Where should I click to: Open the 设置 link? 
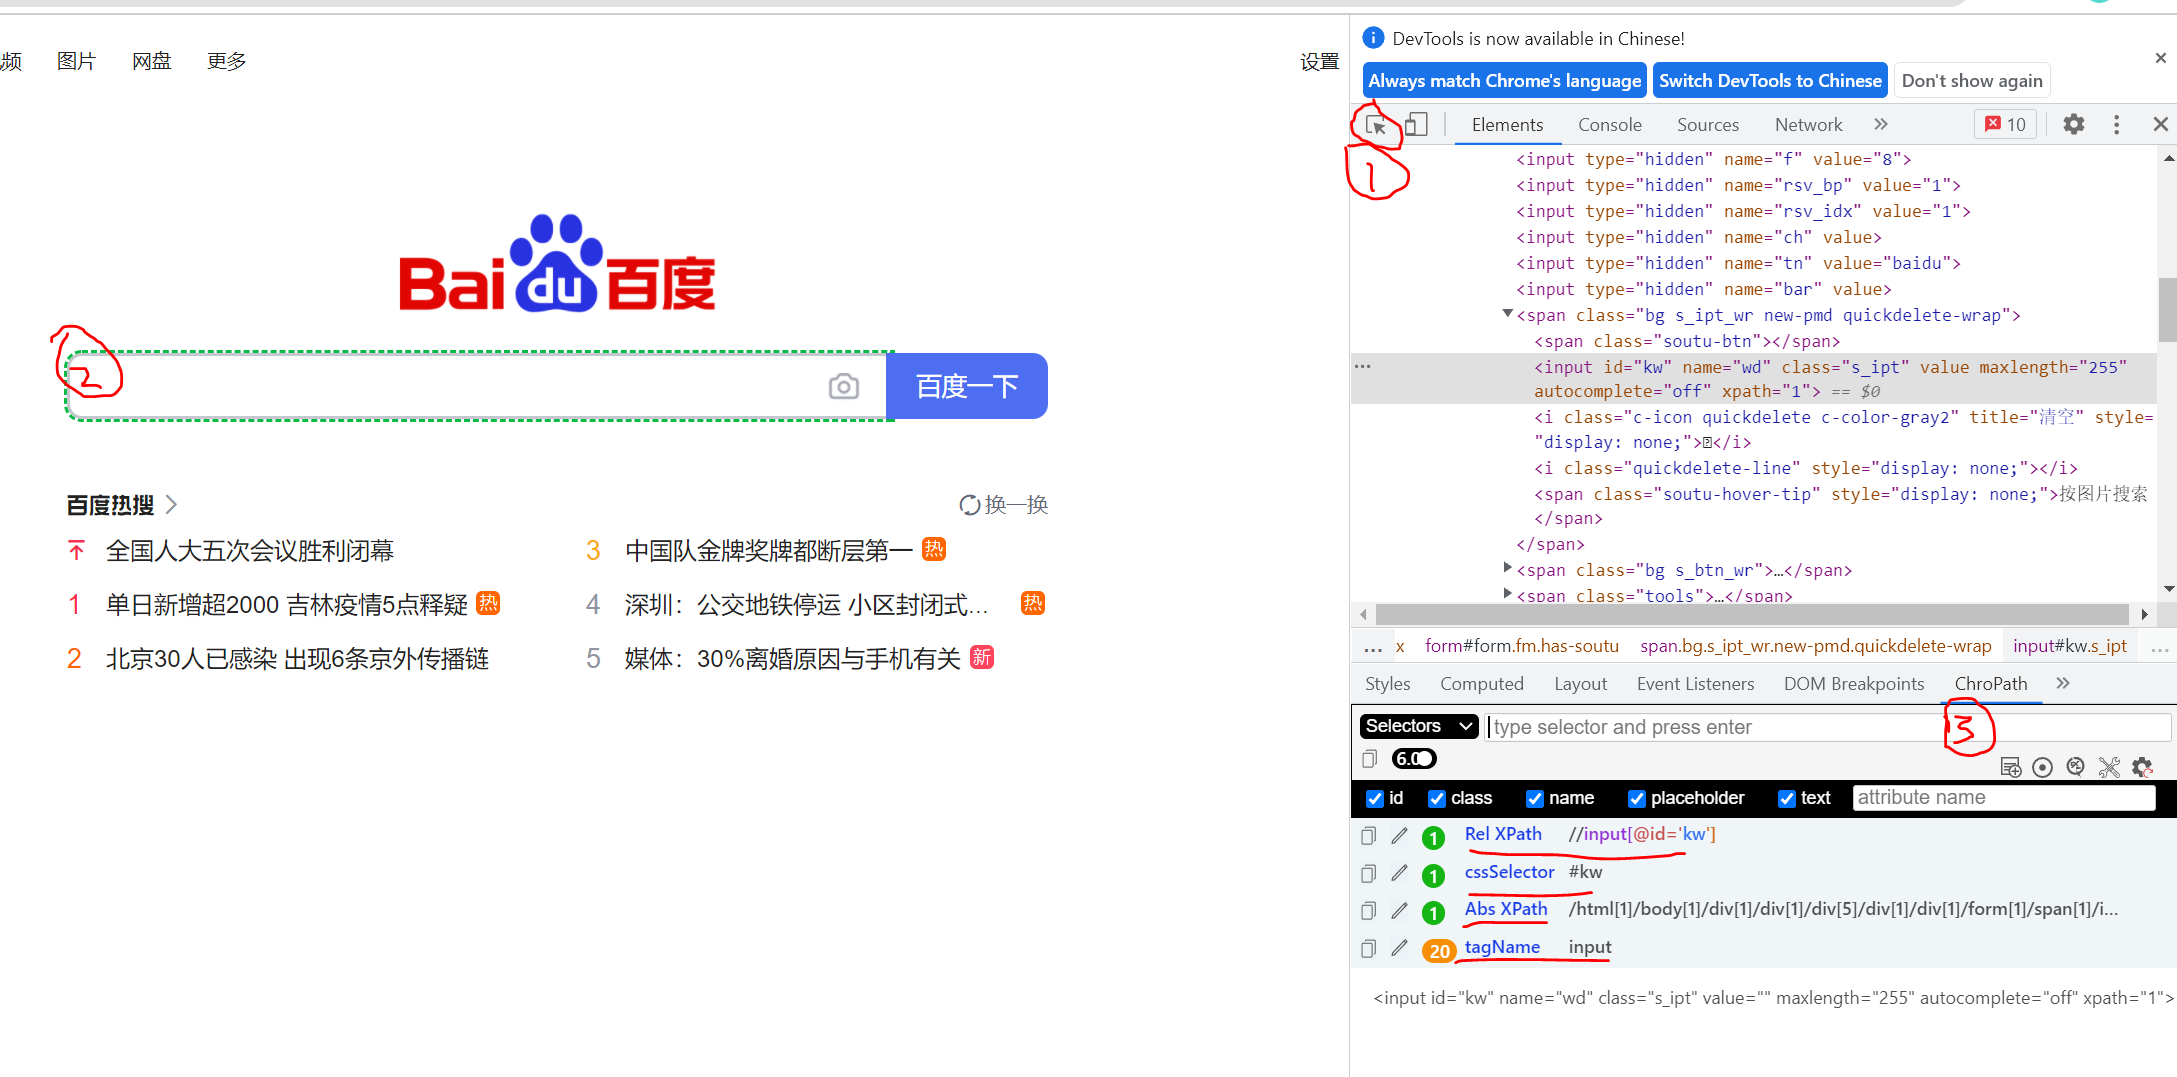coord(1320,61)
